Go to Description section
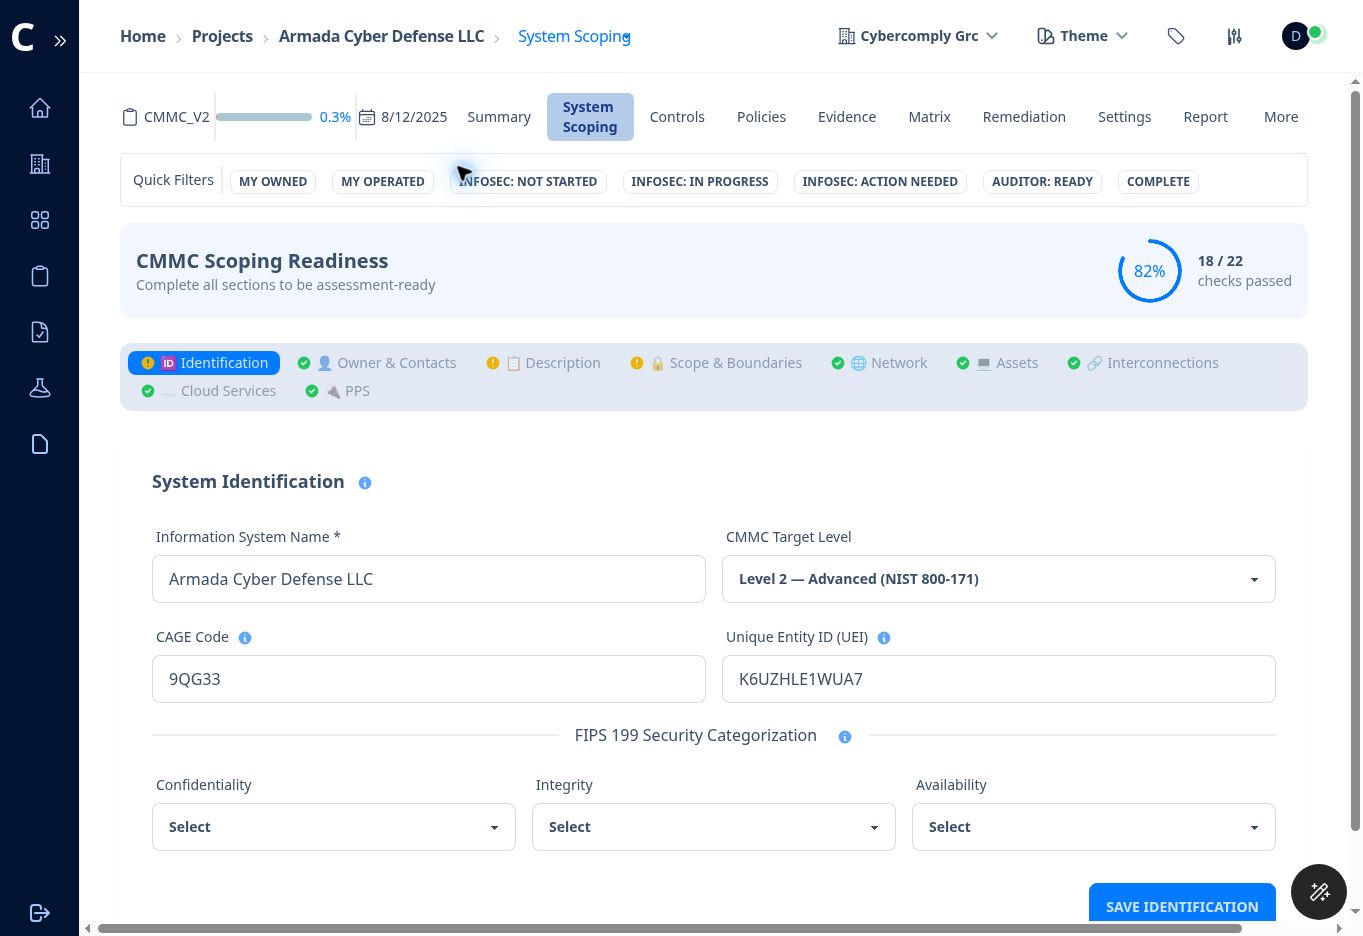This screenshot has width=1363, height=936. (x=544, y=363)
